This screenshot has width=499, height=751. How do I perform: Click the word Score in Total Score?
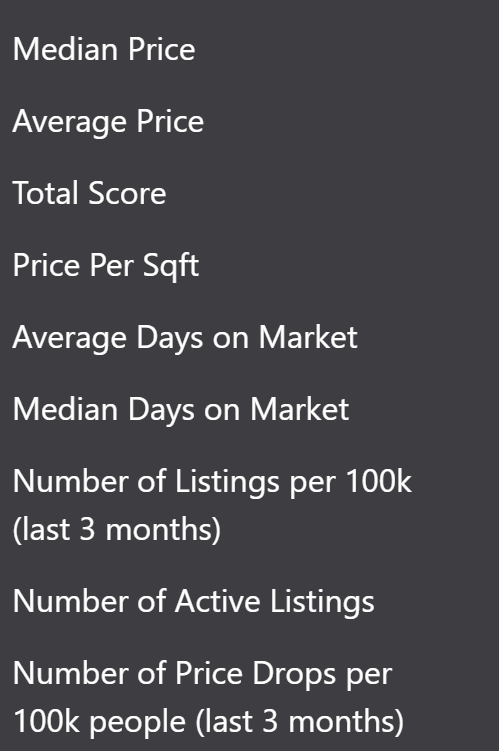(x=127, y=193)
